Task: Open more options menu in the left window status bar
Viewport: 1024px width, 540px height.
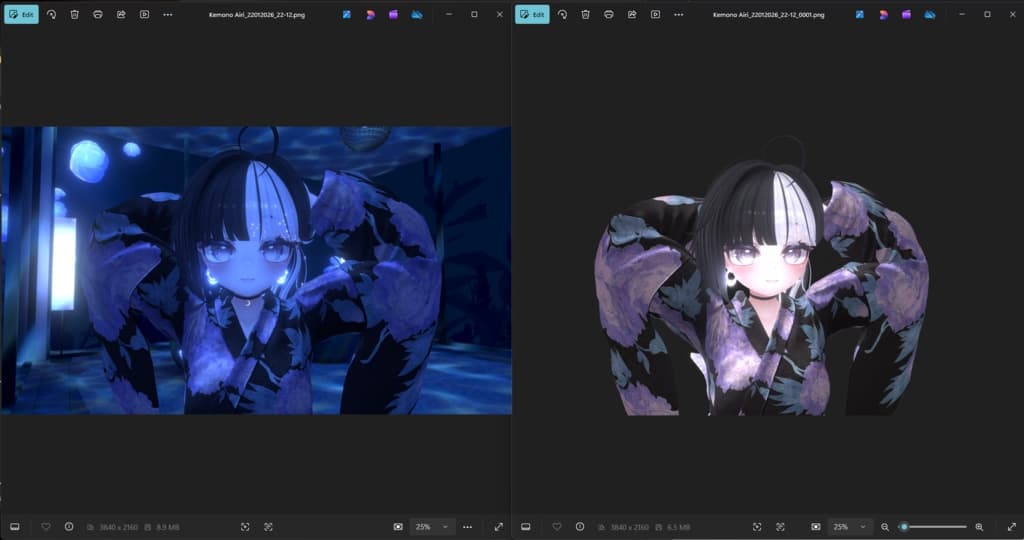Action: (467, 526)
